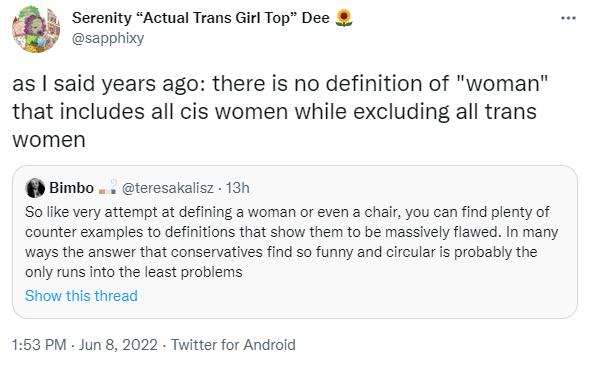Click quoted line starting "counter examples to definitions"
The image size is (594, 370).
(x=291, y=232)
